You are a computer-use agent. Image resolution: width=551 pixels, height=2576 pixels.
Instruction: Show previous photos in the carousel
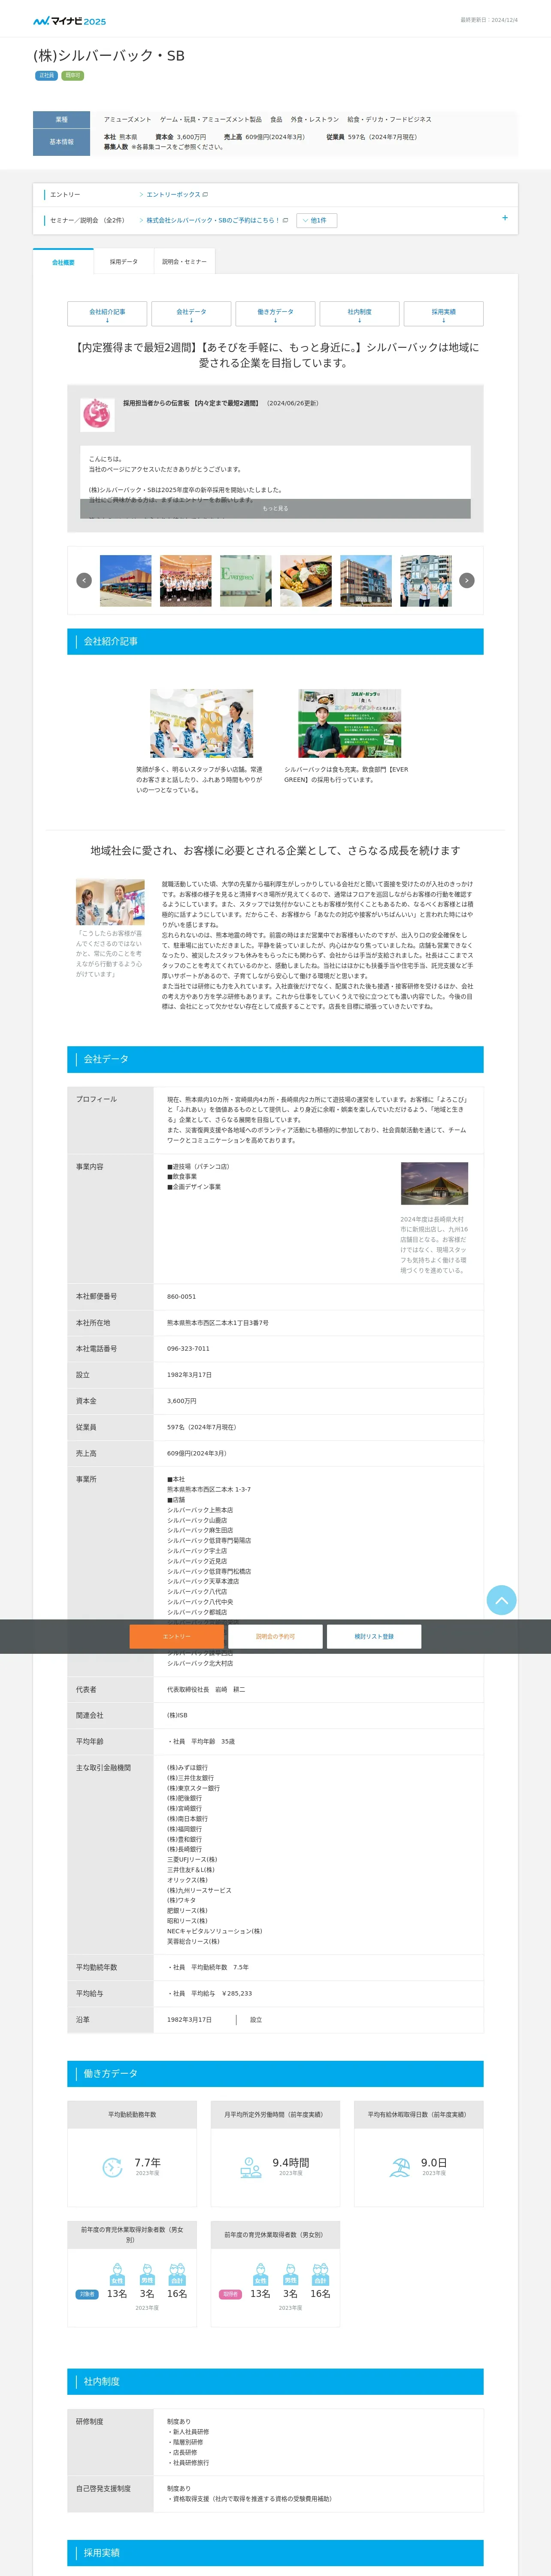click(84, 580)
